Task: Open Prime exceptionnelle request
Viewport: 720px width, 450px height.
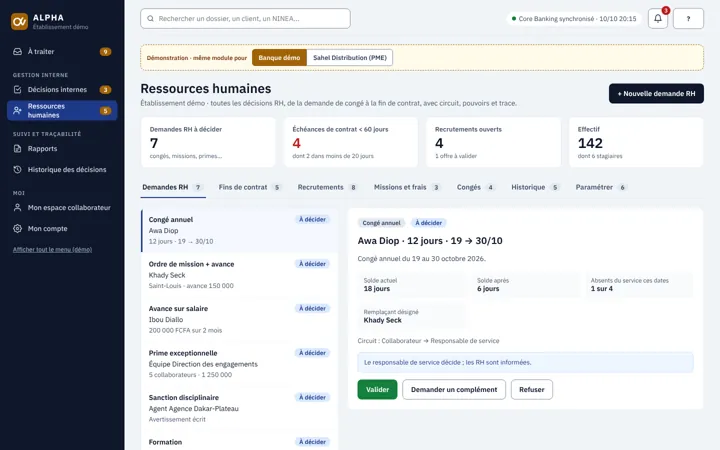Action: (x=239, y=364)
